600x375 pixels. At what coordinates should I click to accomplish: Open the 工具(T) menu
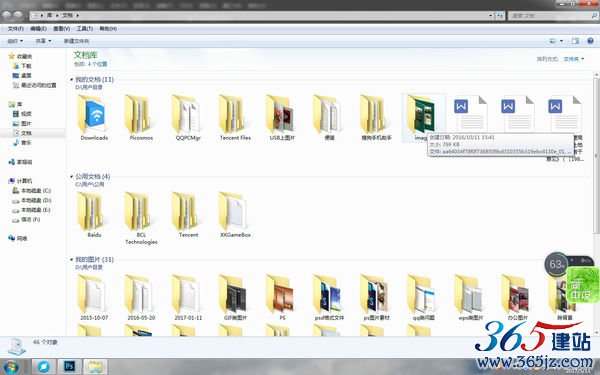coord(85,29)
